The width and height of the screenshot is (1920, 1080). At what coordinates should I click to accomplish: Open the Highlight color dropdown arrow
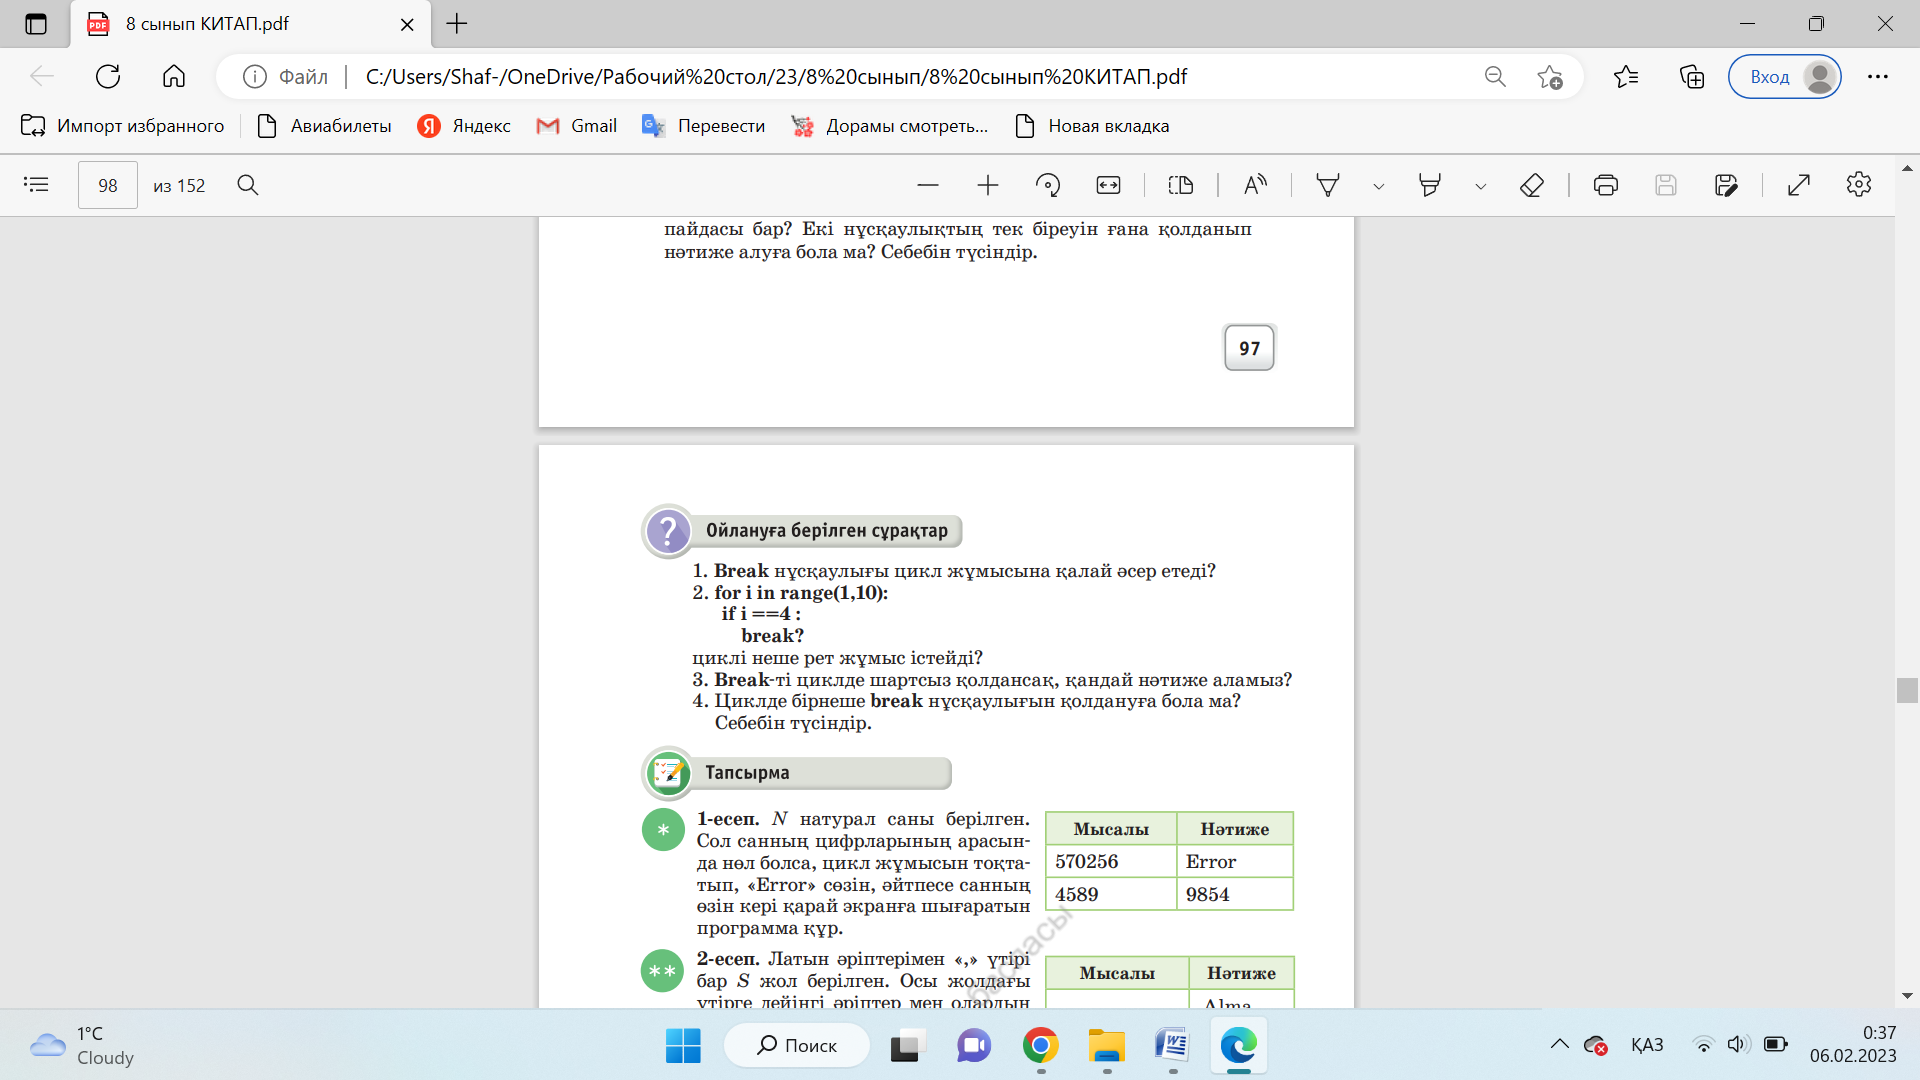tap(1481, 186)
